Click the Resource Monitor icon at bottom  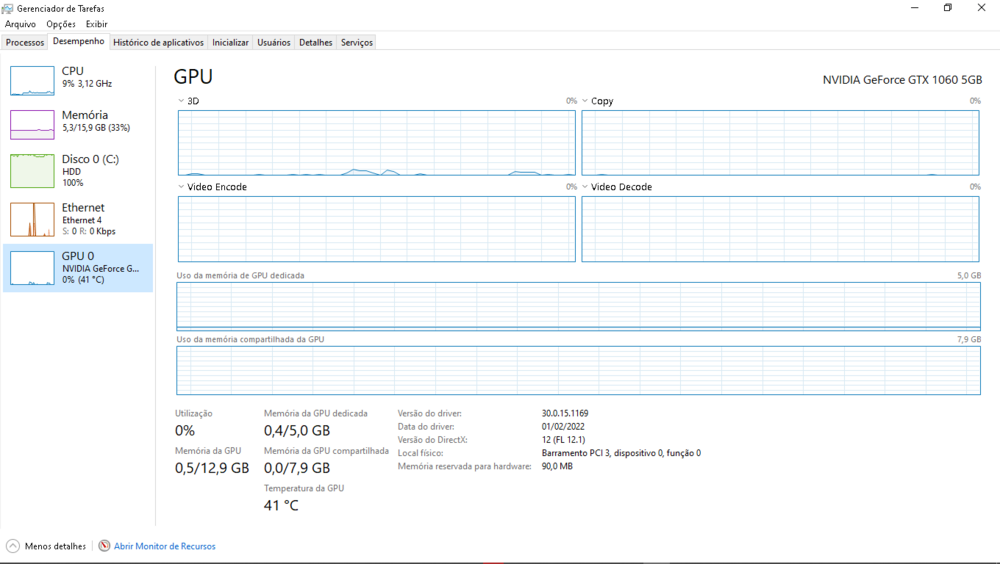tap(104, 546)
